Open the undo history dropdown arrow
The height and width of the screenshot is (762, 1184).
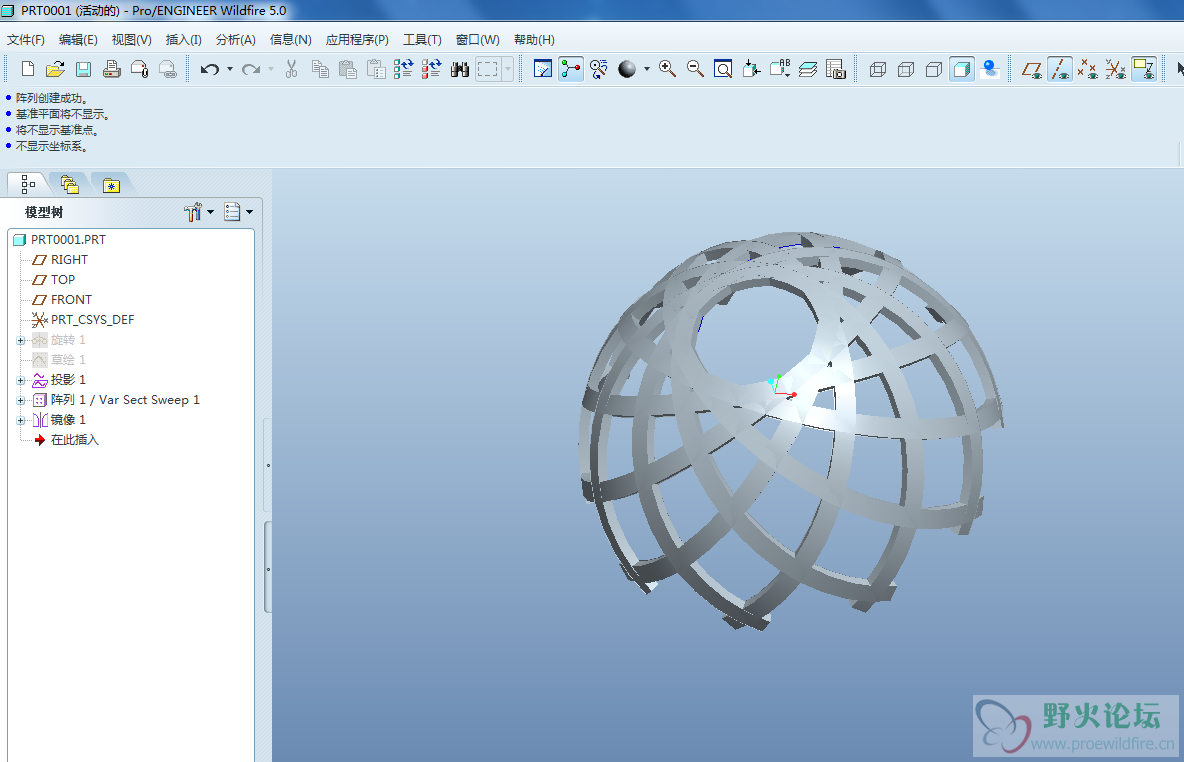tap(230, 69)
